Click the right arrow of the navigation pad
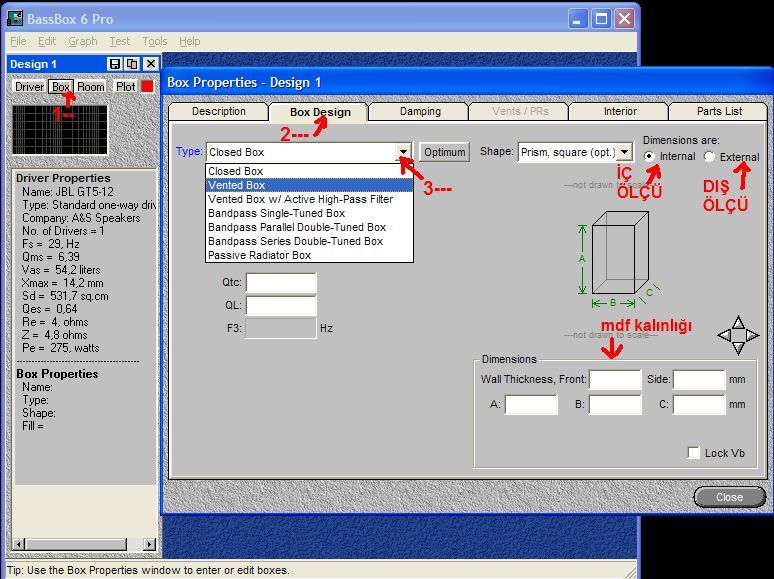Viewport: 774px width, 579px height. pos(751,335)
